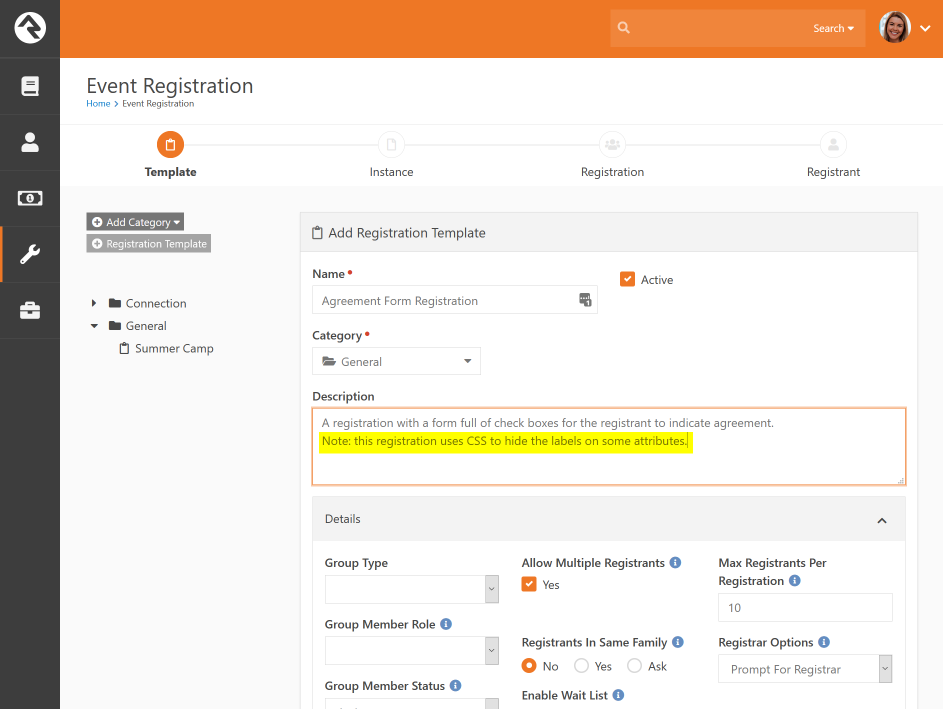Select the Registrant step icon

[x=834, y=145]
